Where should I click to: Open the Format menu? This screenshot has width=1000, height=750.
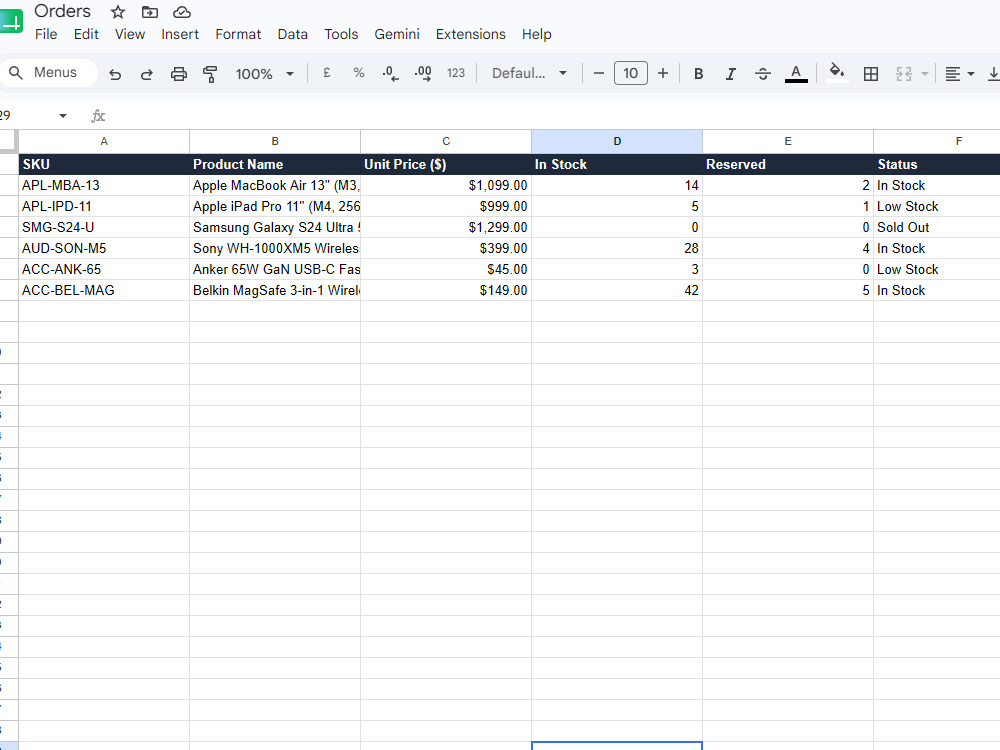(x=238, y=34)
